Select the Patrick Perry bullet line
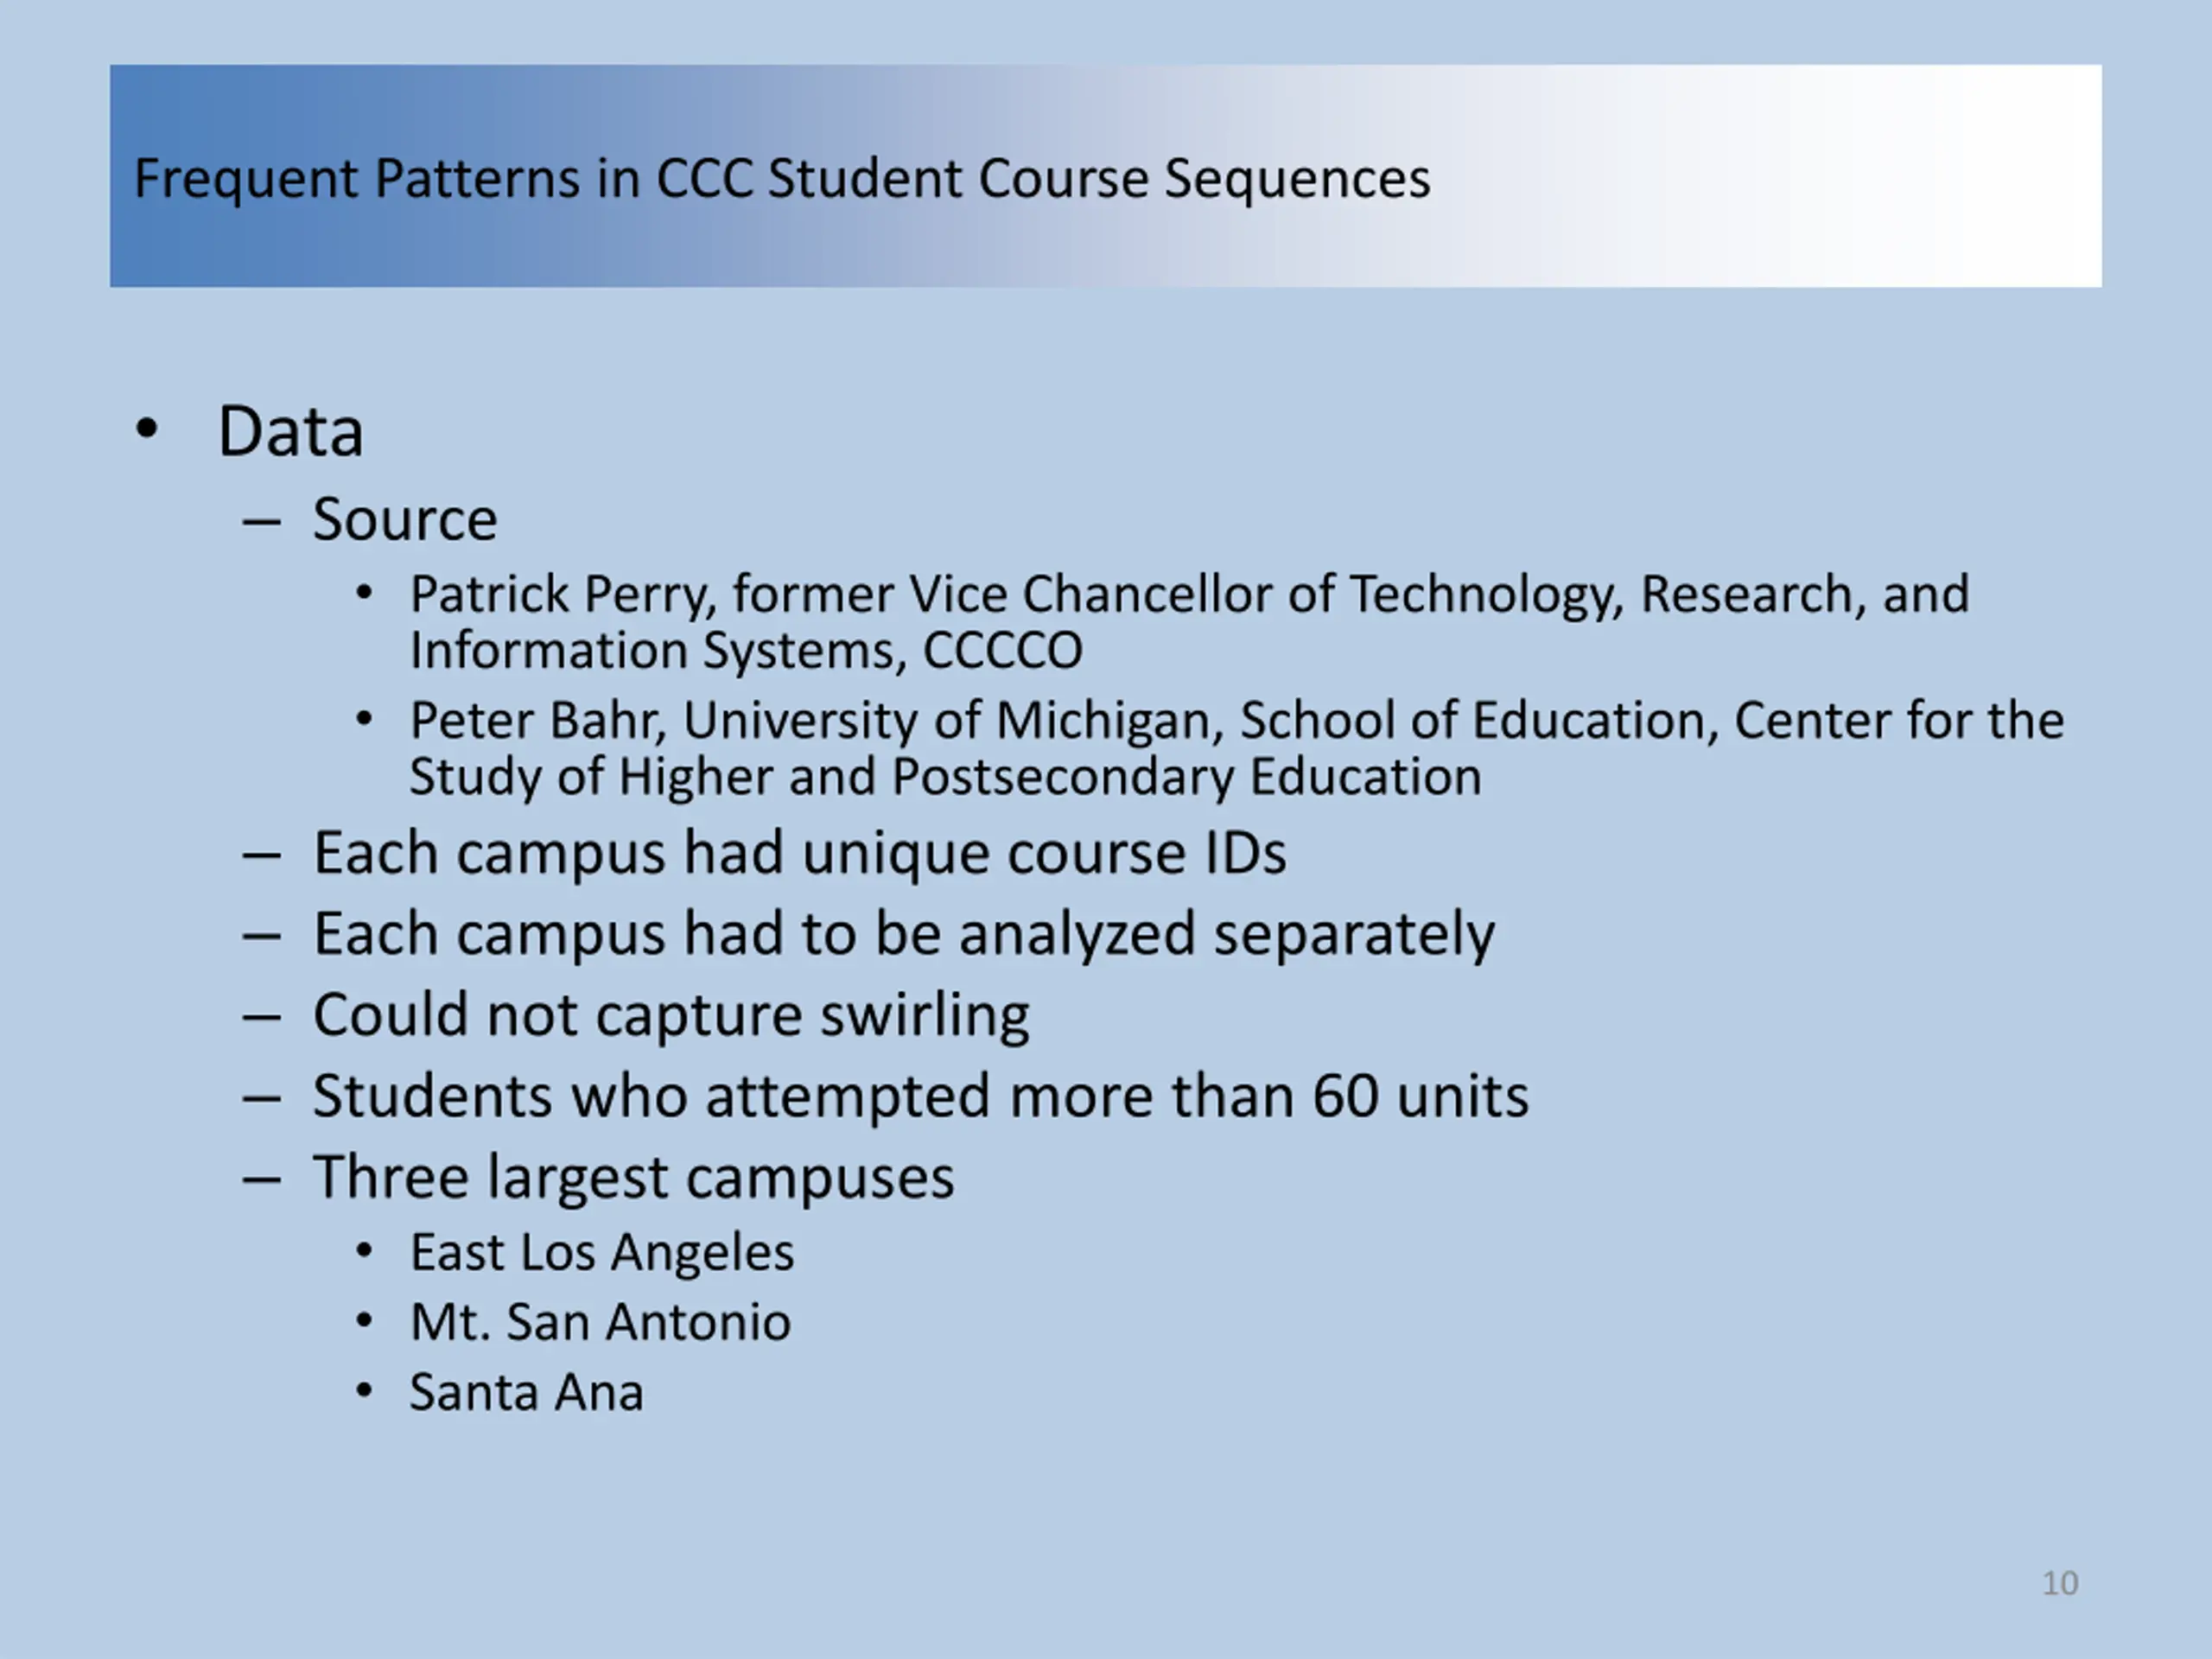This screenshot has width=2212, height=1659. pyautogui.click(x=1189, y=594)
